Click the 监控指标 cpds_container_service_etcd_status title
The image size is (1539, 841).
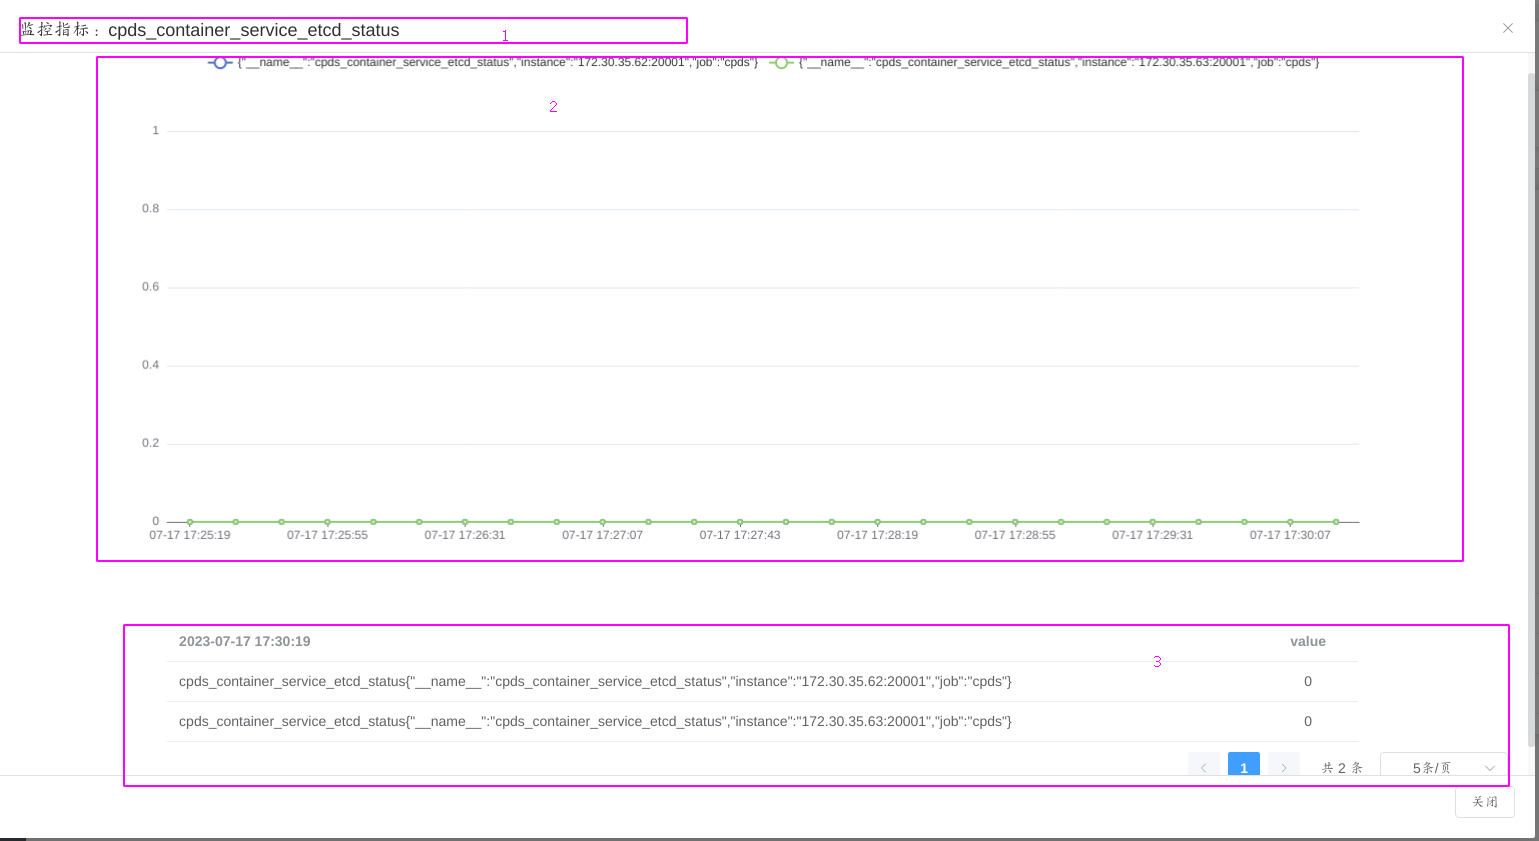coord(210,30)
